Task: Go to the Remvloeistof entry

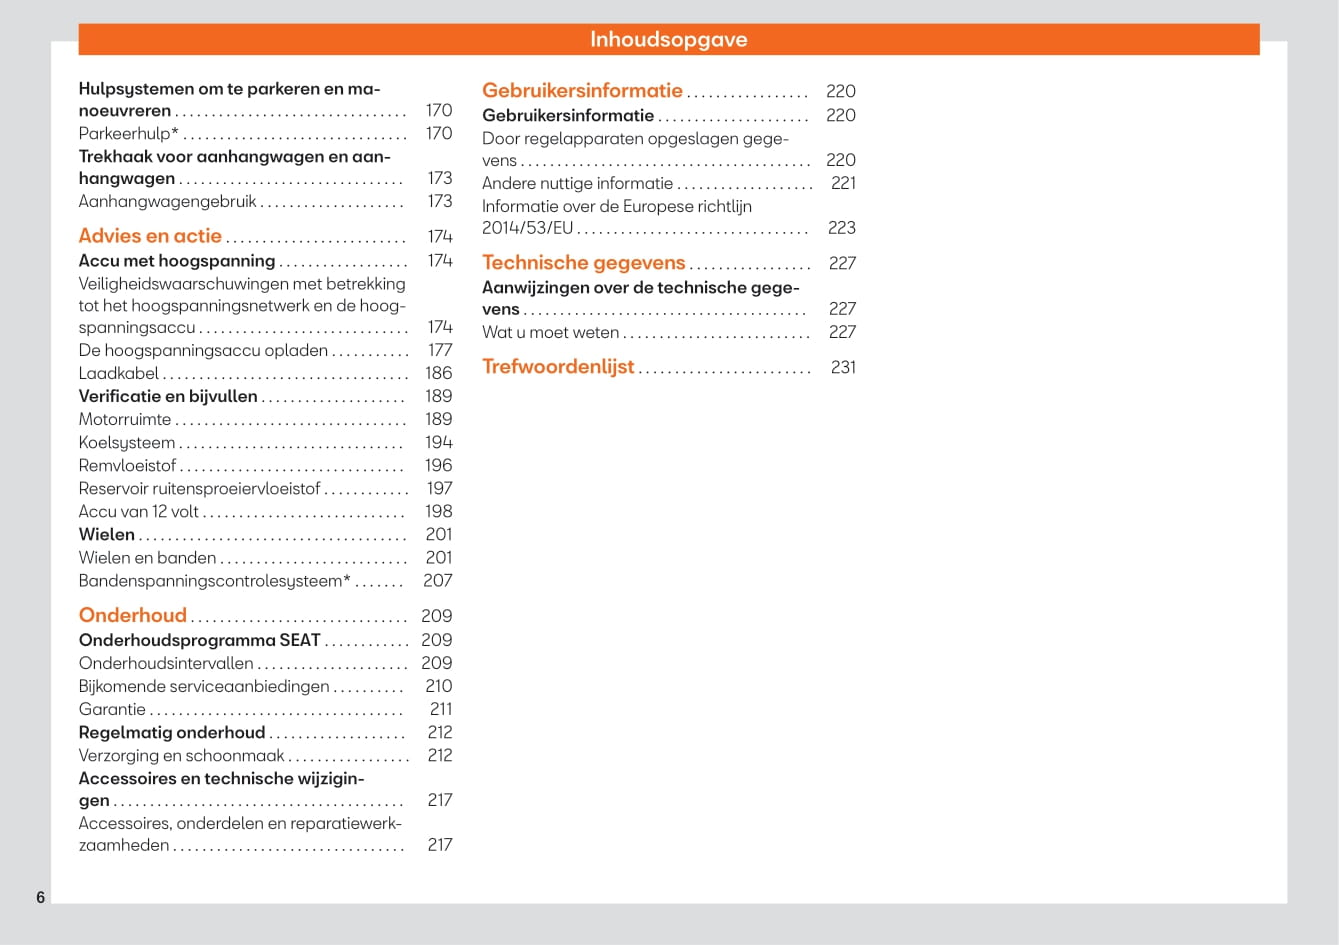Action: [x=128, y=466]
